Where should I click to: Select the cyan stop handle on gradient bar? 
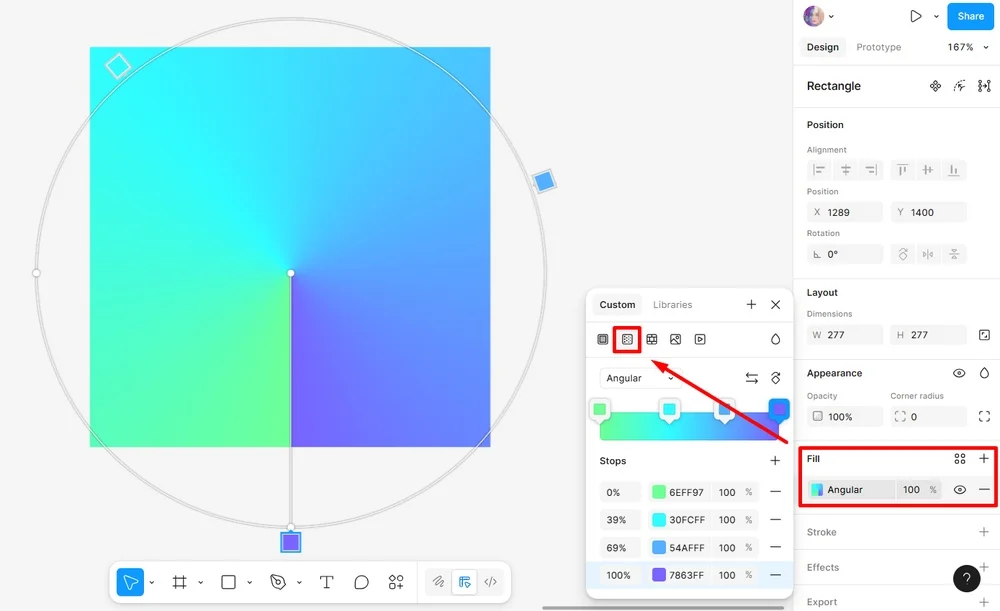[x=669, y=410]
